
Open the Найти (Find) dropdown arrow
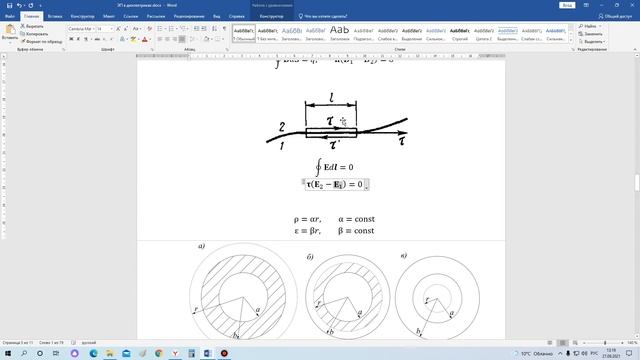pos(600,26)
